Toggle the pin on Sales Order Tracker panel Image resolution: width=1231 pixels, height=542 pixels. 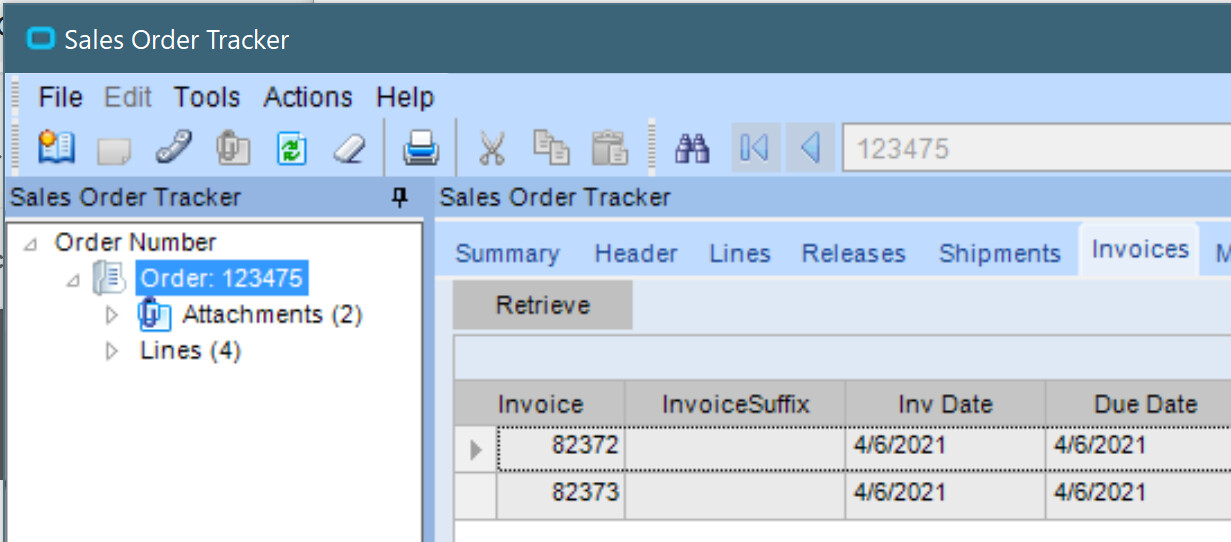click(400, 197)
